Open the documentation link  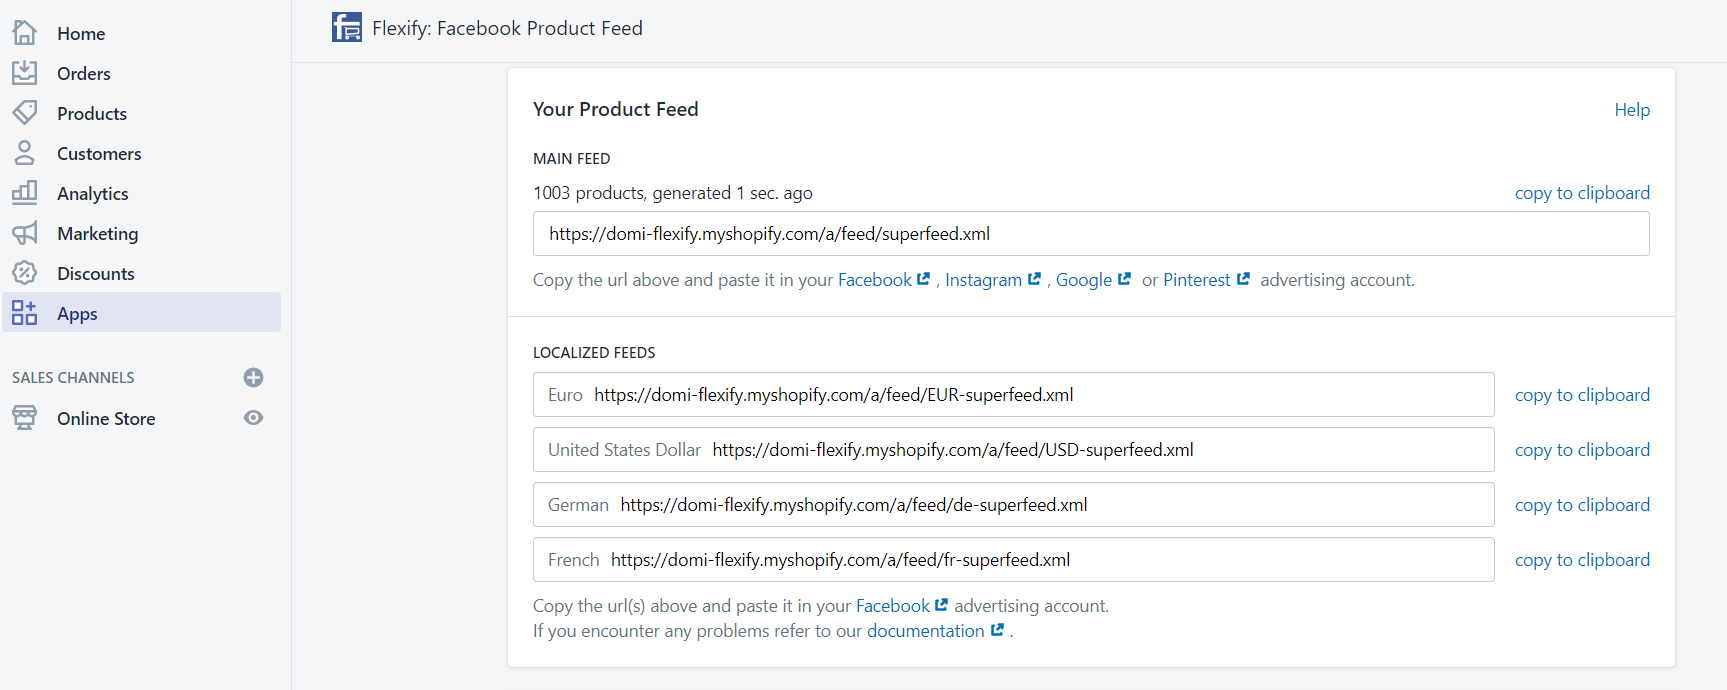pos(926,631)
